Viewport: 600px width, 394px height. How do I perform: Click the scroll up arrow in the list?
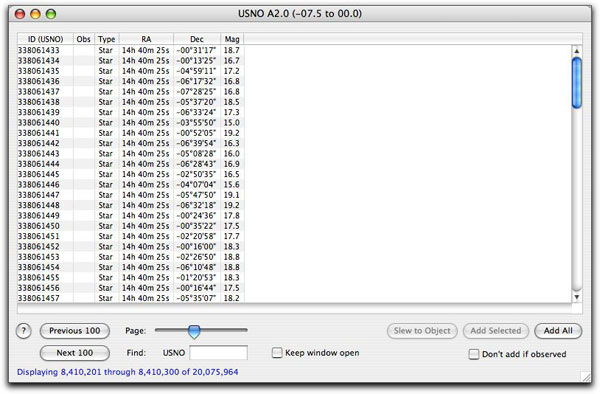[577, 51]
